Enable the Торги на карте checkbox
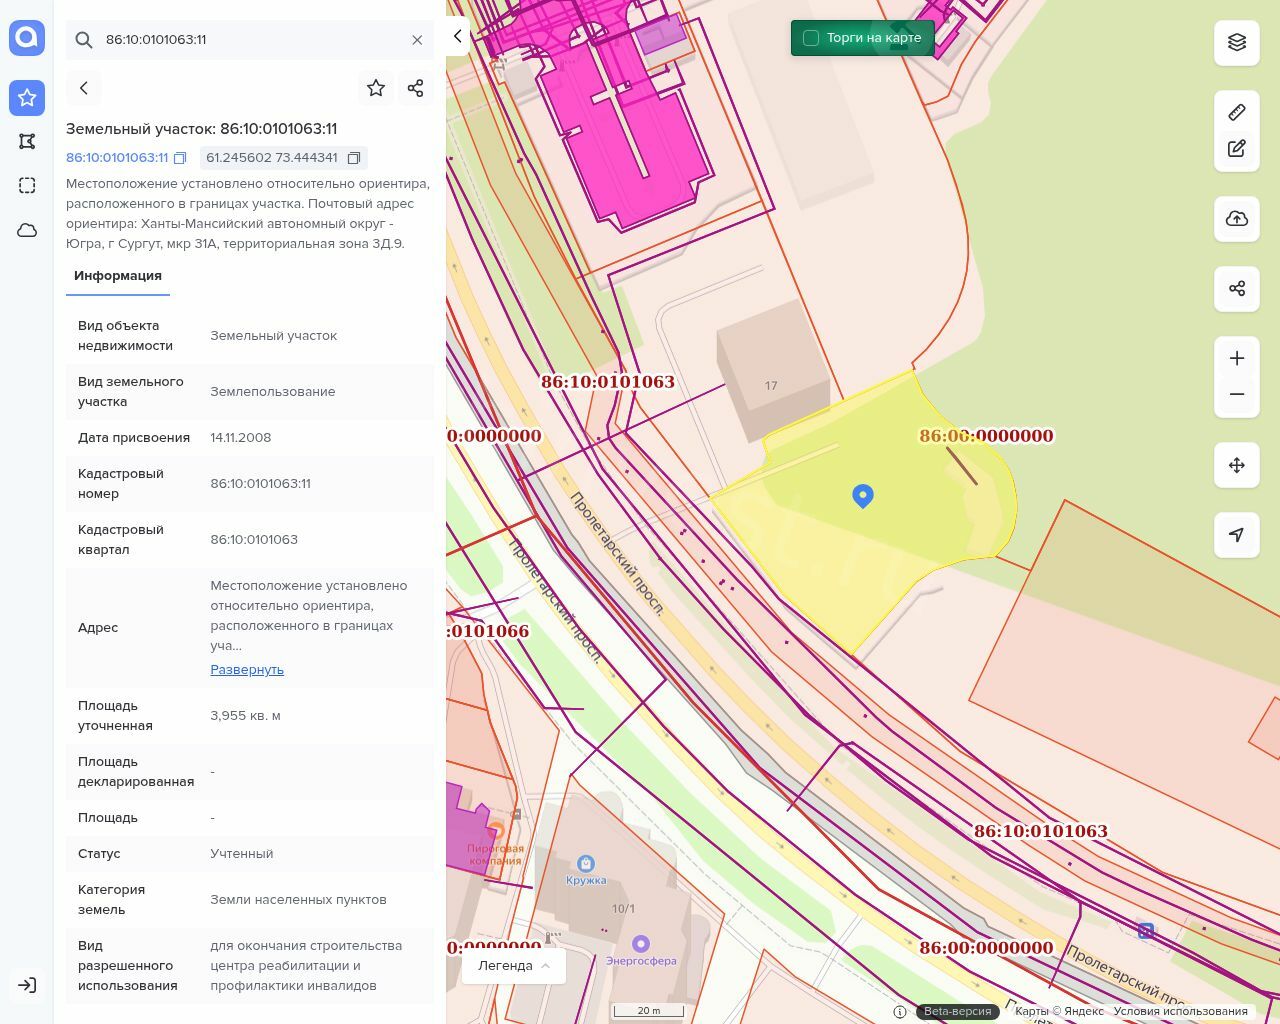 click(x=811, y=38)
